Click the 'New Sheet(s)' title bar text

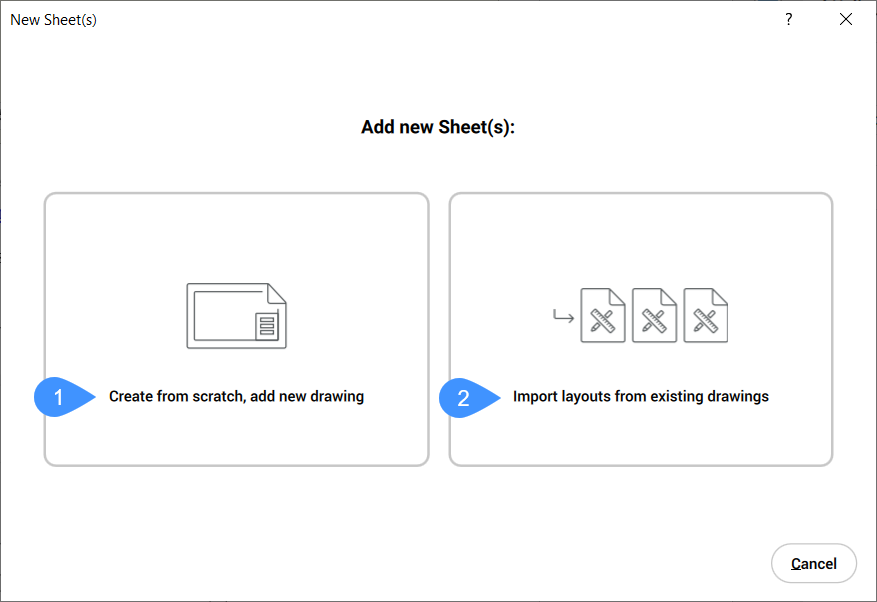(x=54, y=20)
